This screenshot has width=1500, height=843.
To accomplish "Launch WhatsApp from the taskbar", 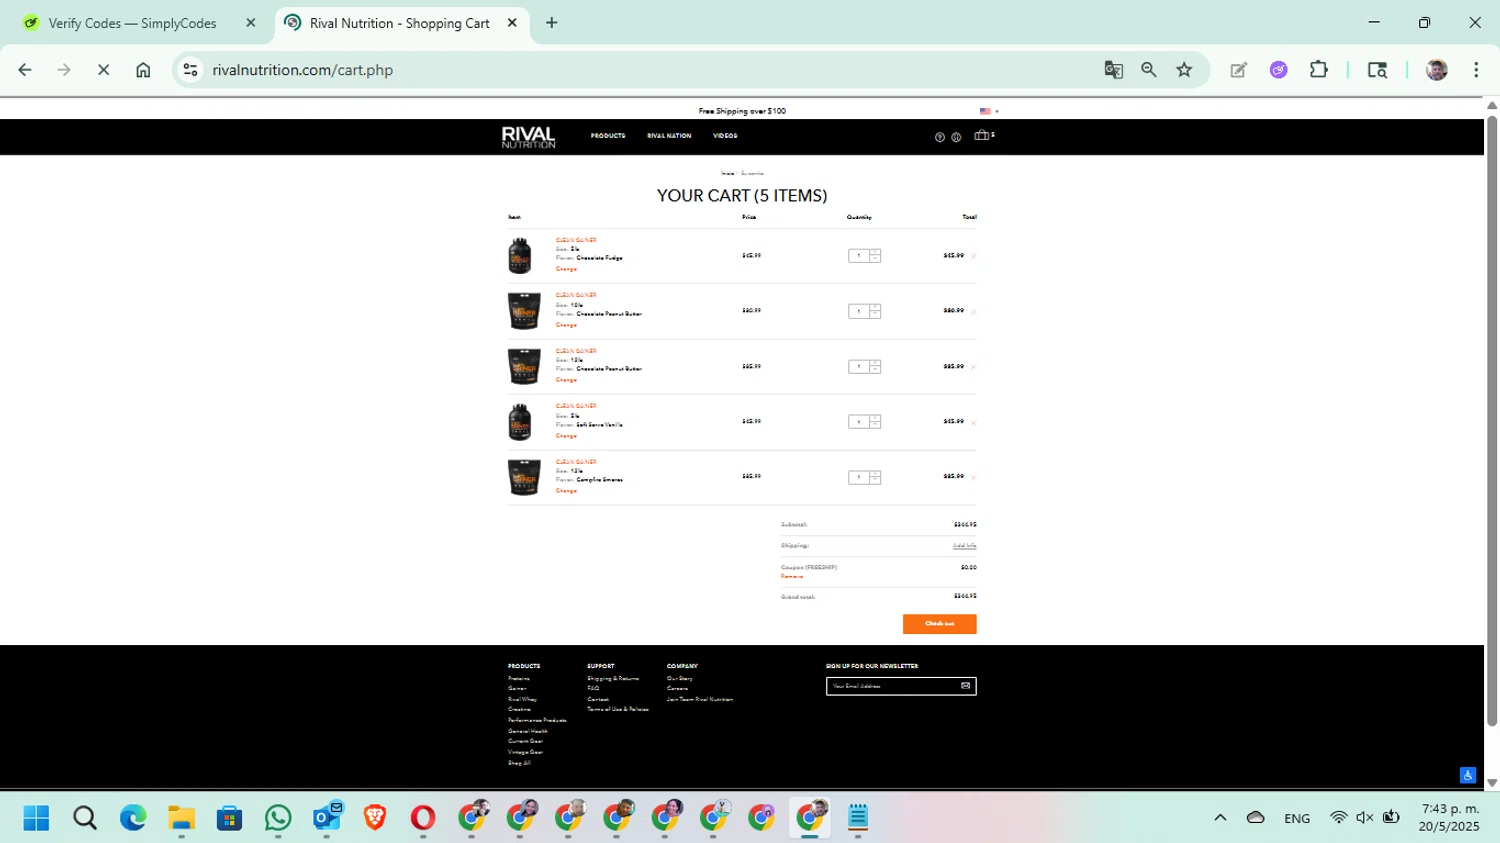I will (x=278, y=818).
